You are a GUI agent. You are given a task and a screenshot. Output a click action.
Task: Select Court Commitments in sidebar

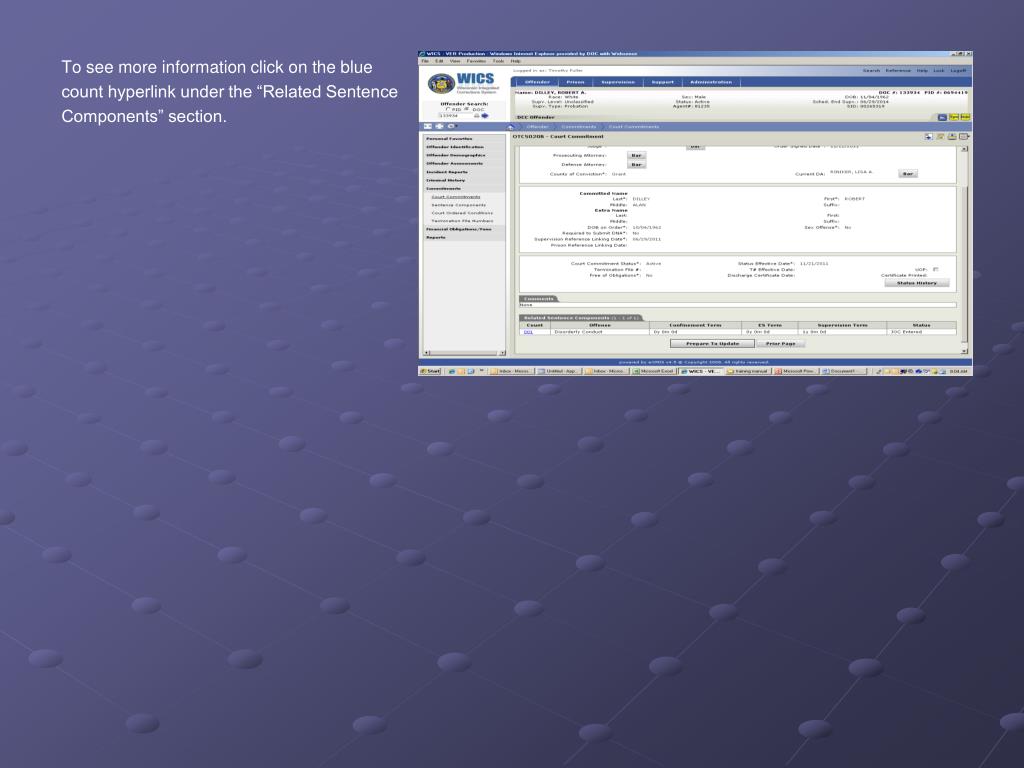[456, 197]
